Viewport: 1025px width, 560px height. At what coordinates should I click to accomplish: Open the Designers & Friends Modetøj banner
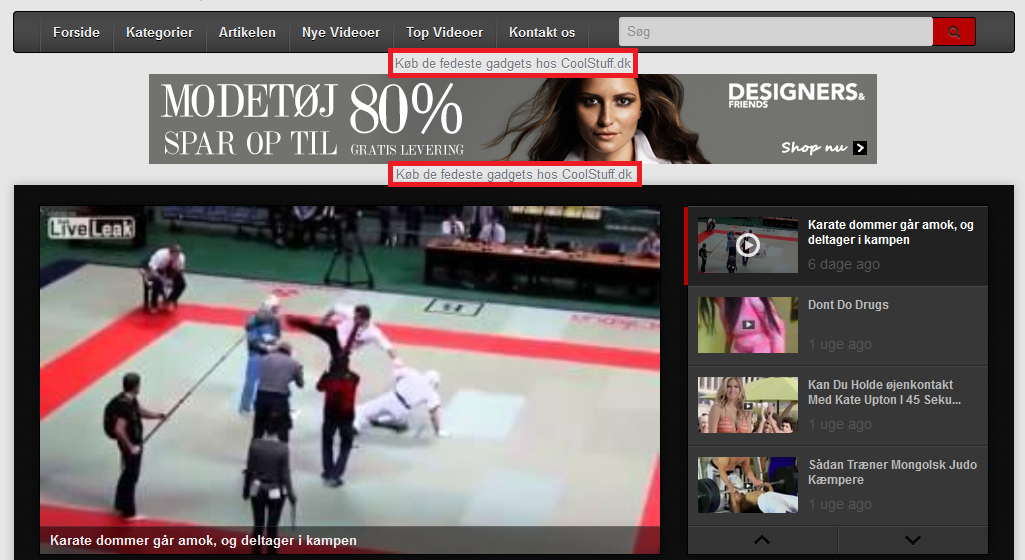pos(512,119)
